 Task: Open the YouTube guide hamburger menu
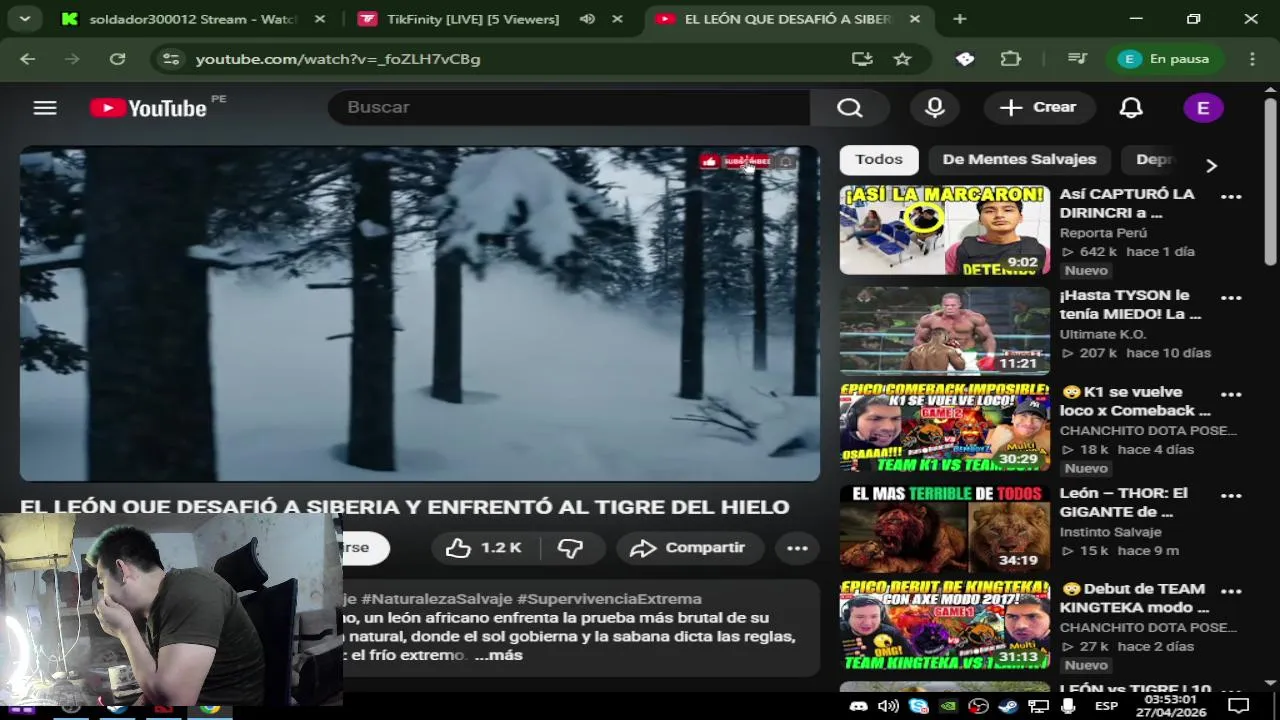(x=45, y=108)
